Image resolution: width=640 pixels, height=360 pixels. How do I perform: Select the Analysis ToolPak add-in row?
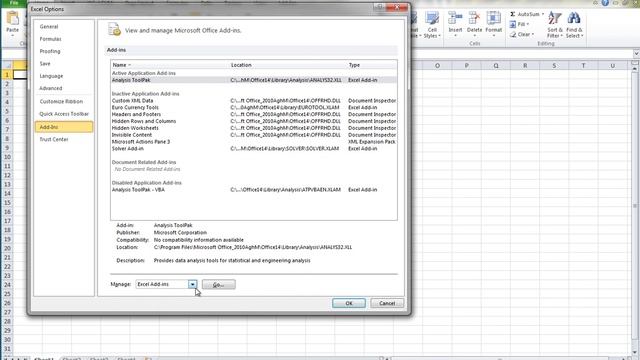point(253,80)
